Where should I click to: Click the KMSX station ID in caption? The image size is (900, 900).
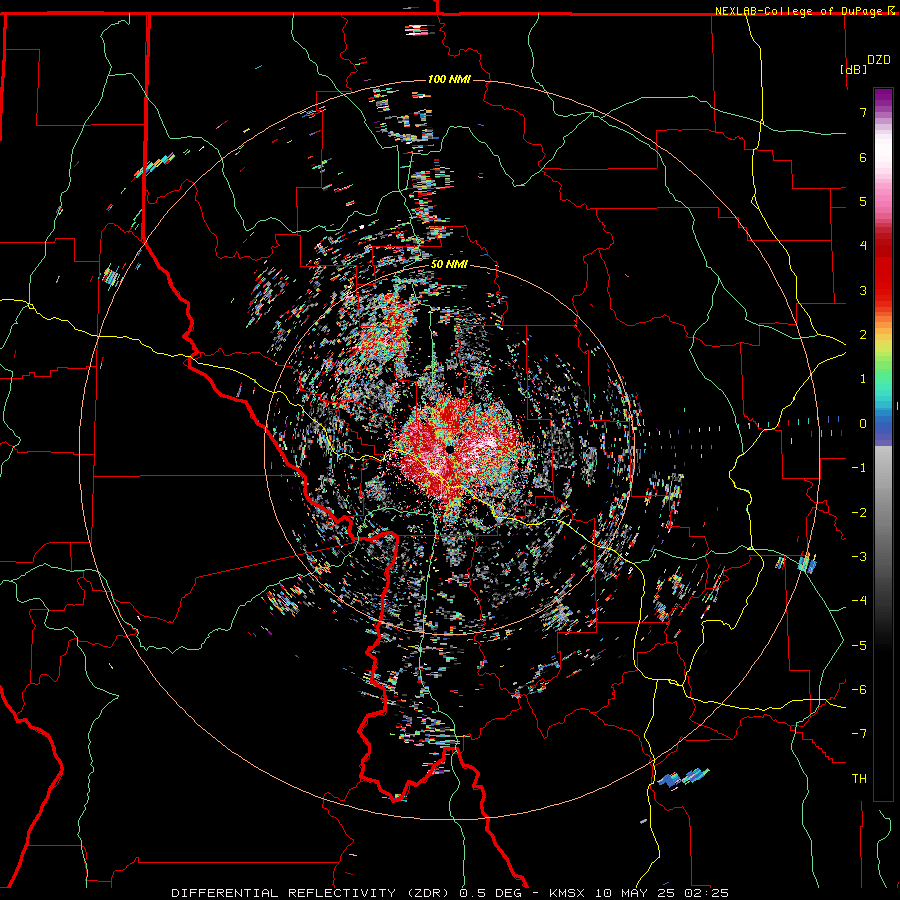[x=569, y=893]
